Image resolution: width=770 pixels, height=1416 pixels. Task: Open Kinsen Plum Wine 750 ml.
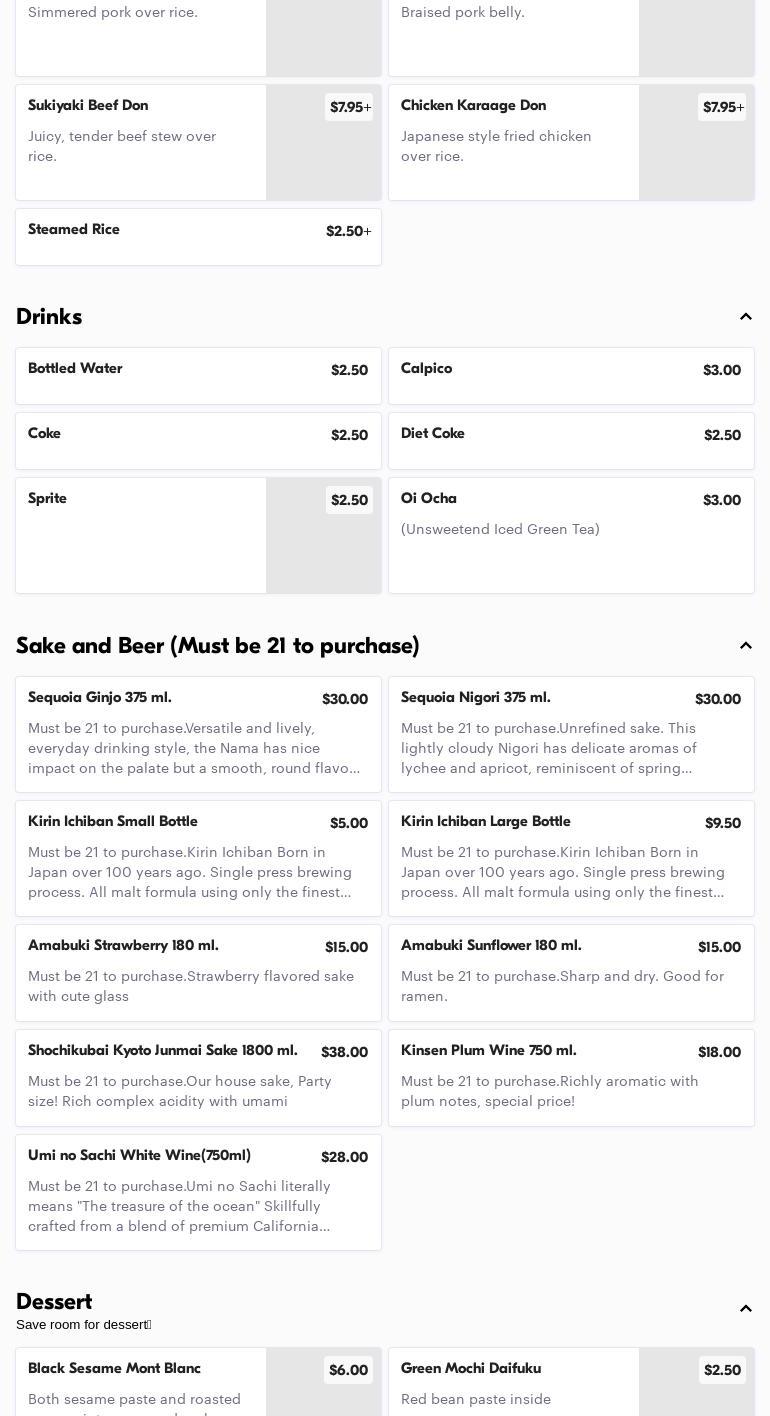coord(571,1078)
